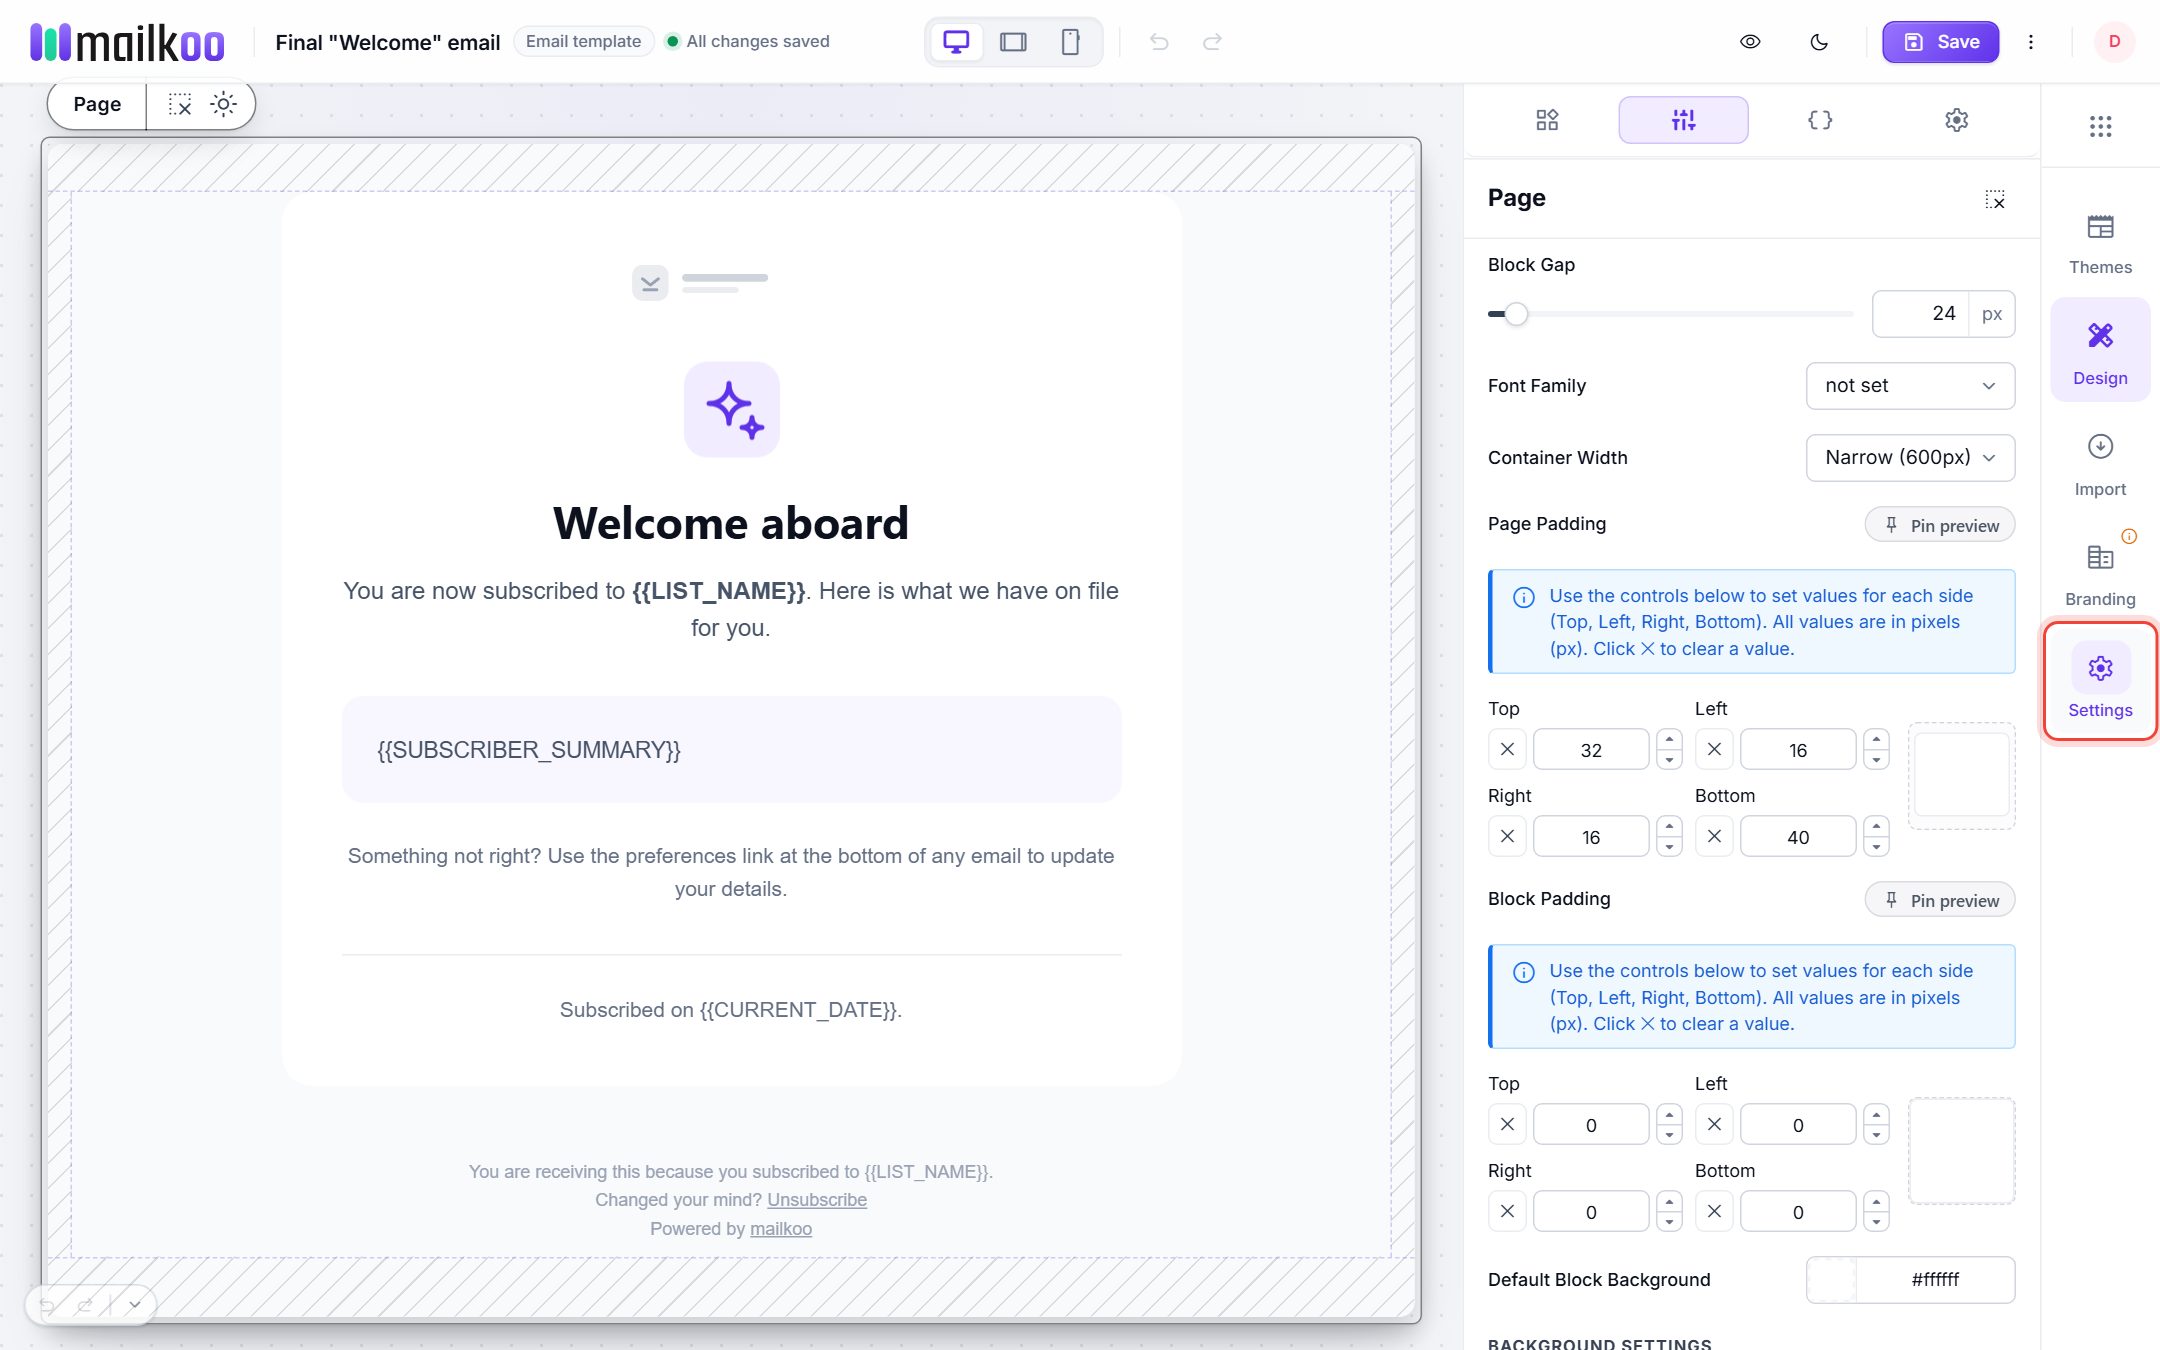The height and width of the screenshot is (1350, 2160).
Task: Click the Page Padding Left input
Action: [1798, 750]
